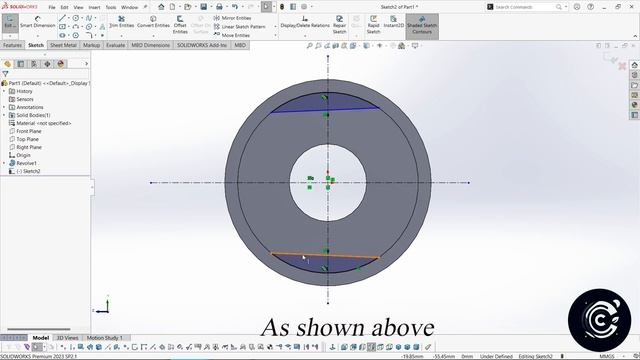The height and width of the screenshot is (360, 640).
Task: Click Mirror Entities
Action: tap(232, 18)
